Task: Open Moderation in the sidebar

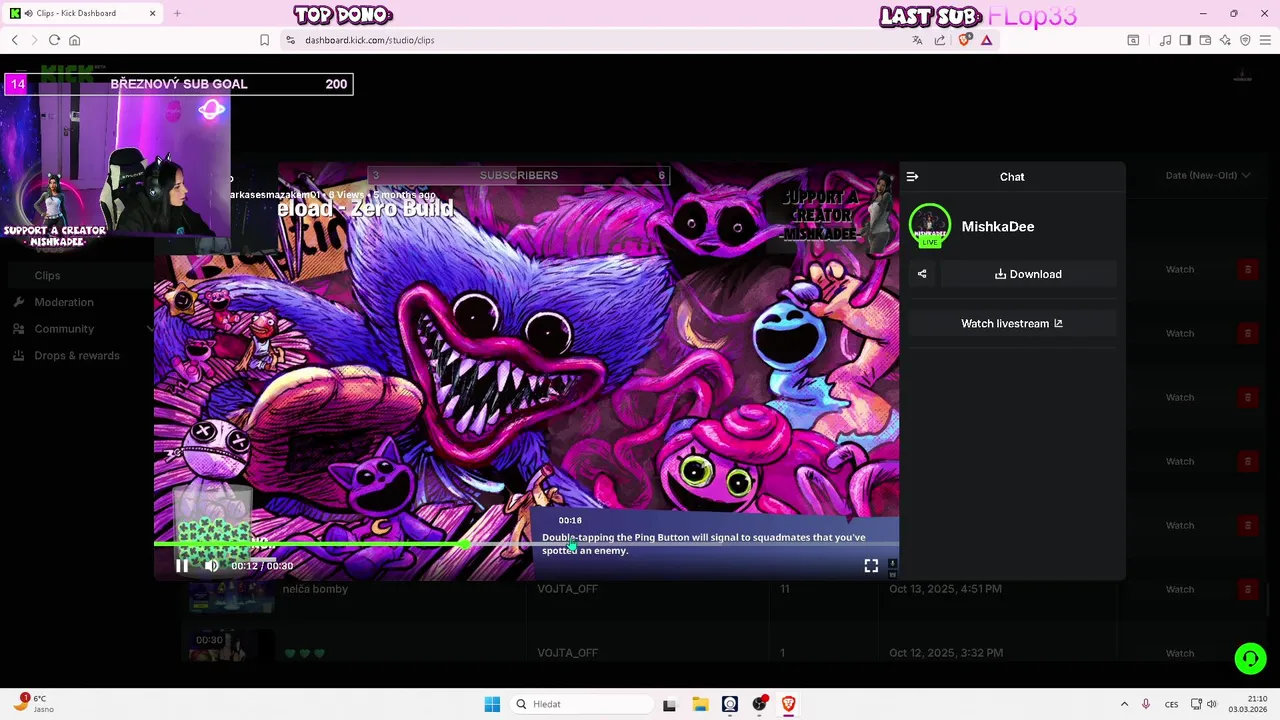Action: (64, 302)
